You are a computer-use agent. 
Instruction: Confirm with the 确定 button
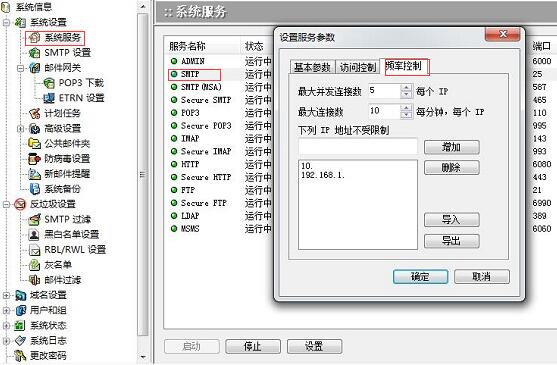click(420, 277)
